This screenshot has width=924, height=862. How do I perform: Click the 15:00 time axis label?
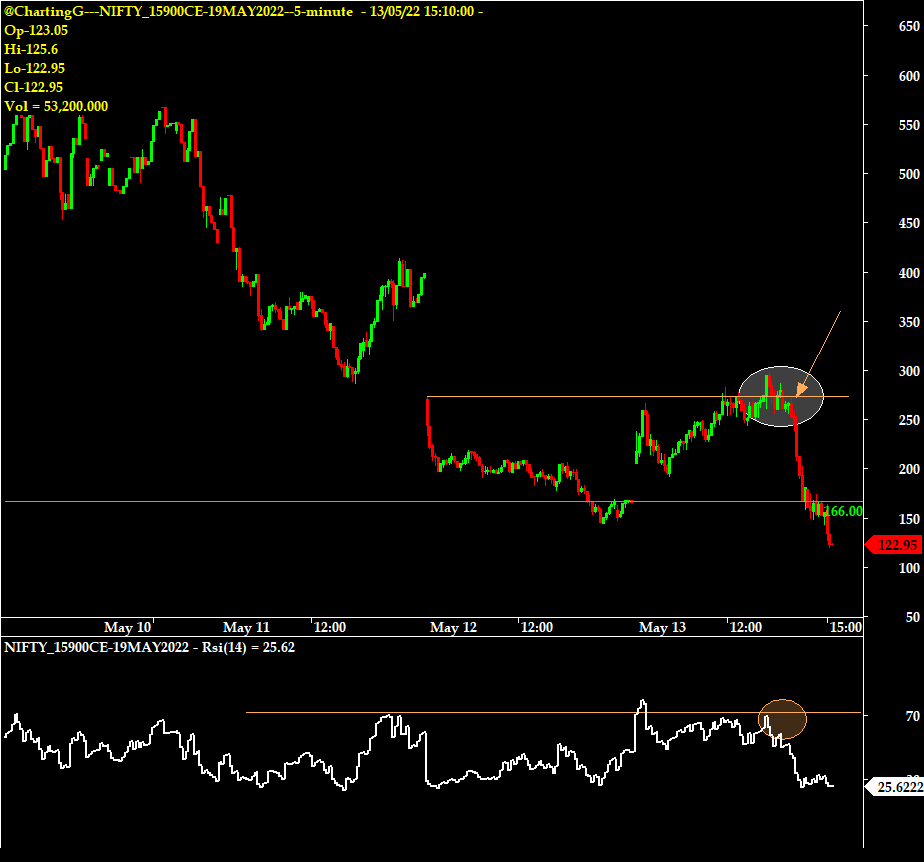point(846,627)
